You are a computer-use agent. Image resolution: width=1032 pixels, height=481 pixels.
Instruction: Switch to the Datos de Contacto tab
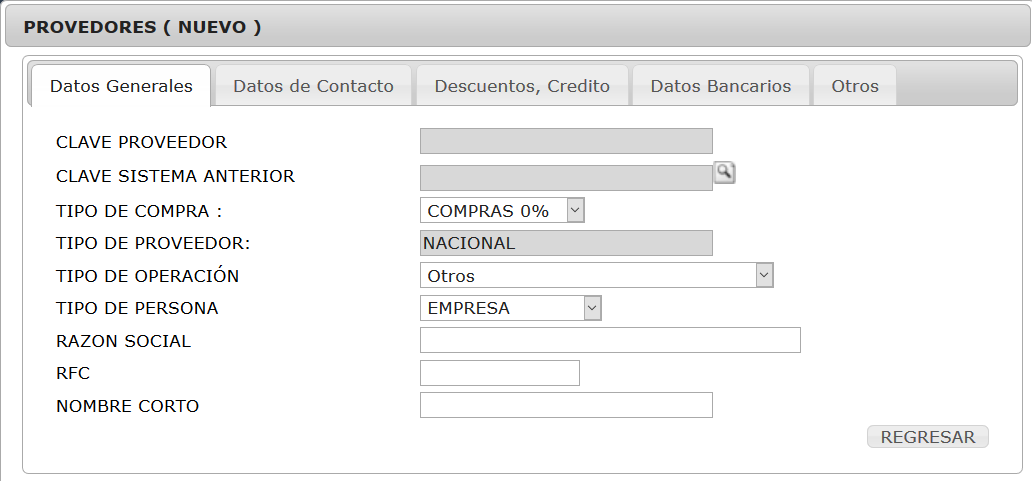pyautogui.click(x=313, y=86)
